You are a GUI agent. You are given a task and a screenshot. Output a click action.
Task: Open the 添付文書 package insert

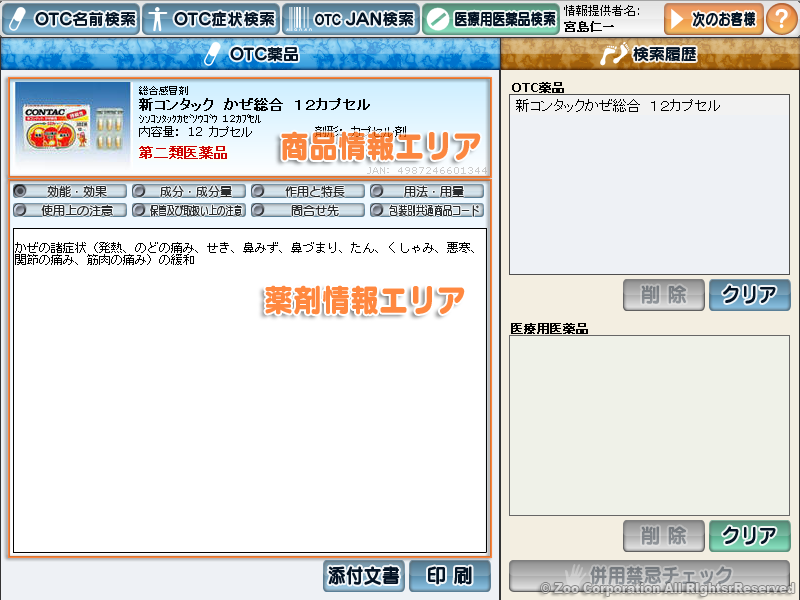click(x=364, y=576)
